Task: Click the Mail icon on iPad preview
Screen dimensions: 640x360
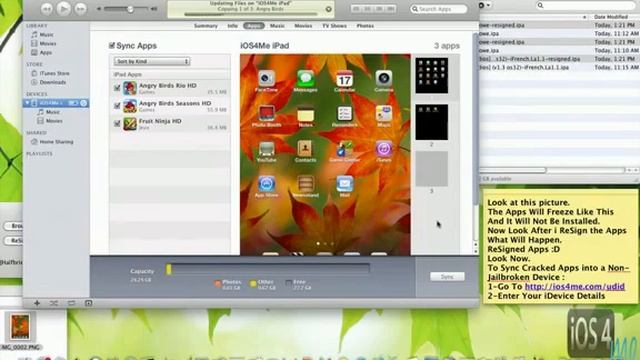Action: 345,184
